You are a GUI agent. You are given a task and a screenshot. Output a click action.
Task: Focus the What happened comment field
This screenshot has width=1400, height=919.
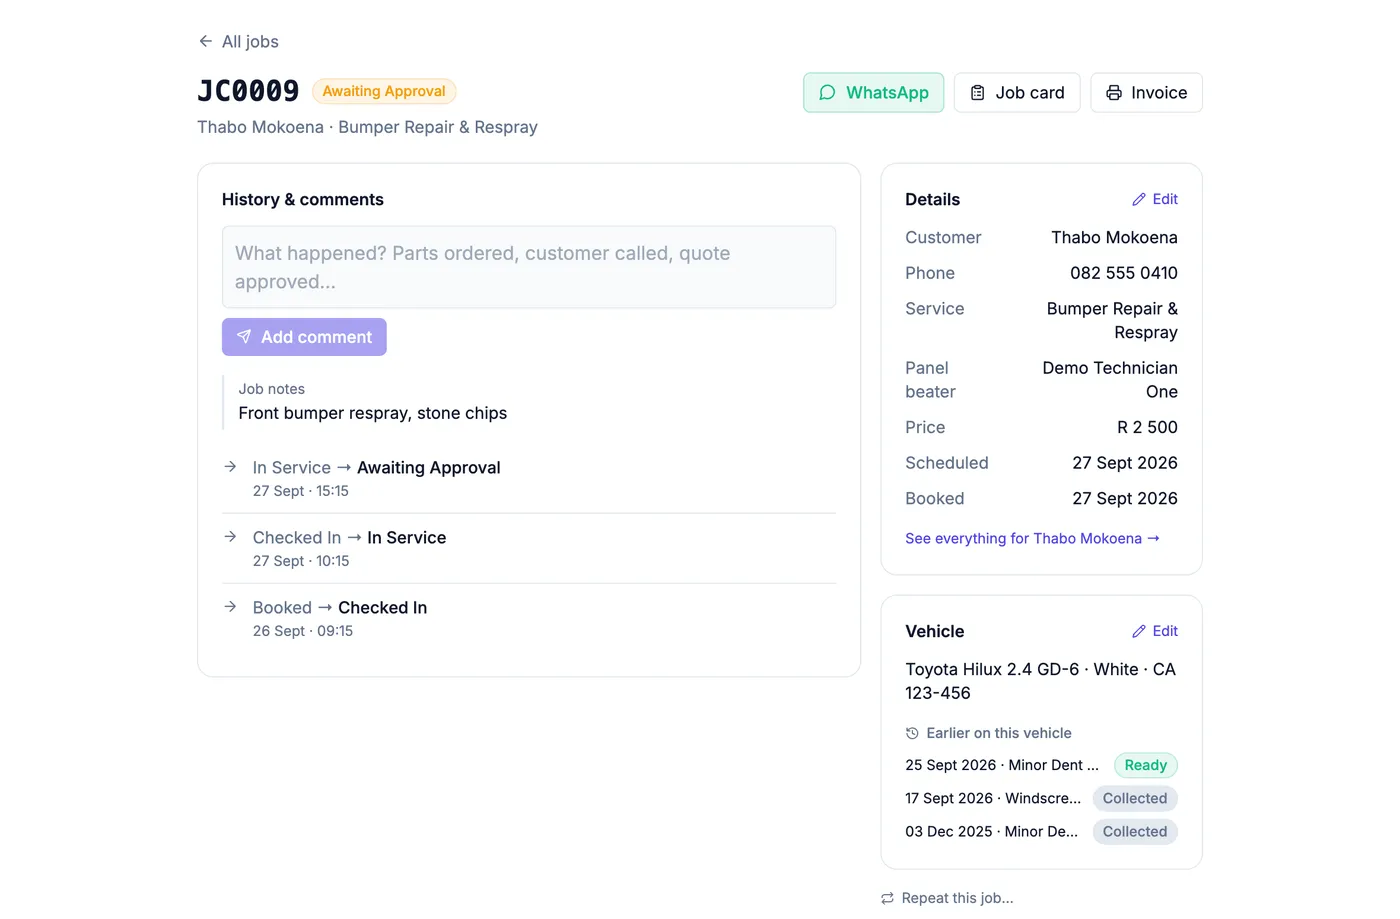coord(529,267)
